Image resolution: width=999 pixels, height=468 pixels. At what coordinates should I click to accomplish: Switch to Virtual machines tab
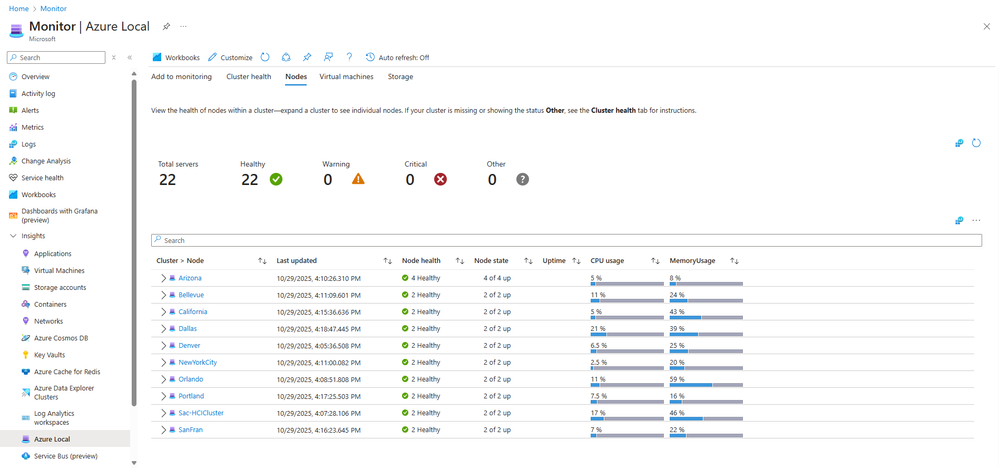tap(347, 76)
